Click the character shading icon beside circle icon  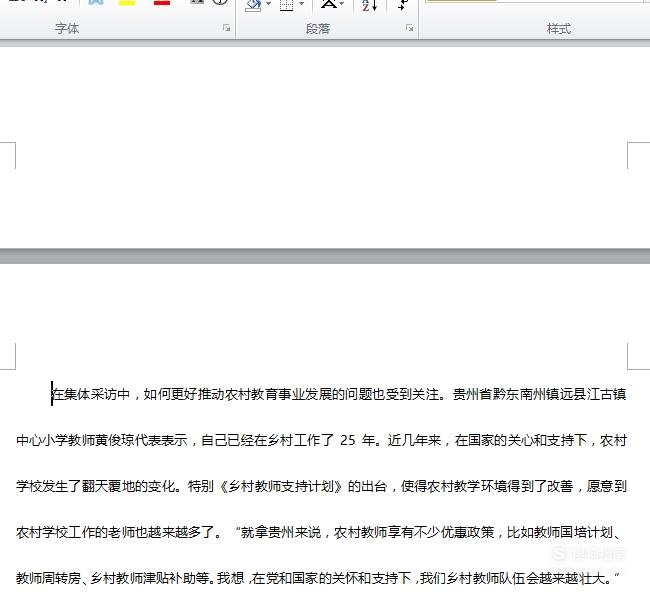pos(197,2)
